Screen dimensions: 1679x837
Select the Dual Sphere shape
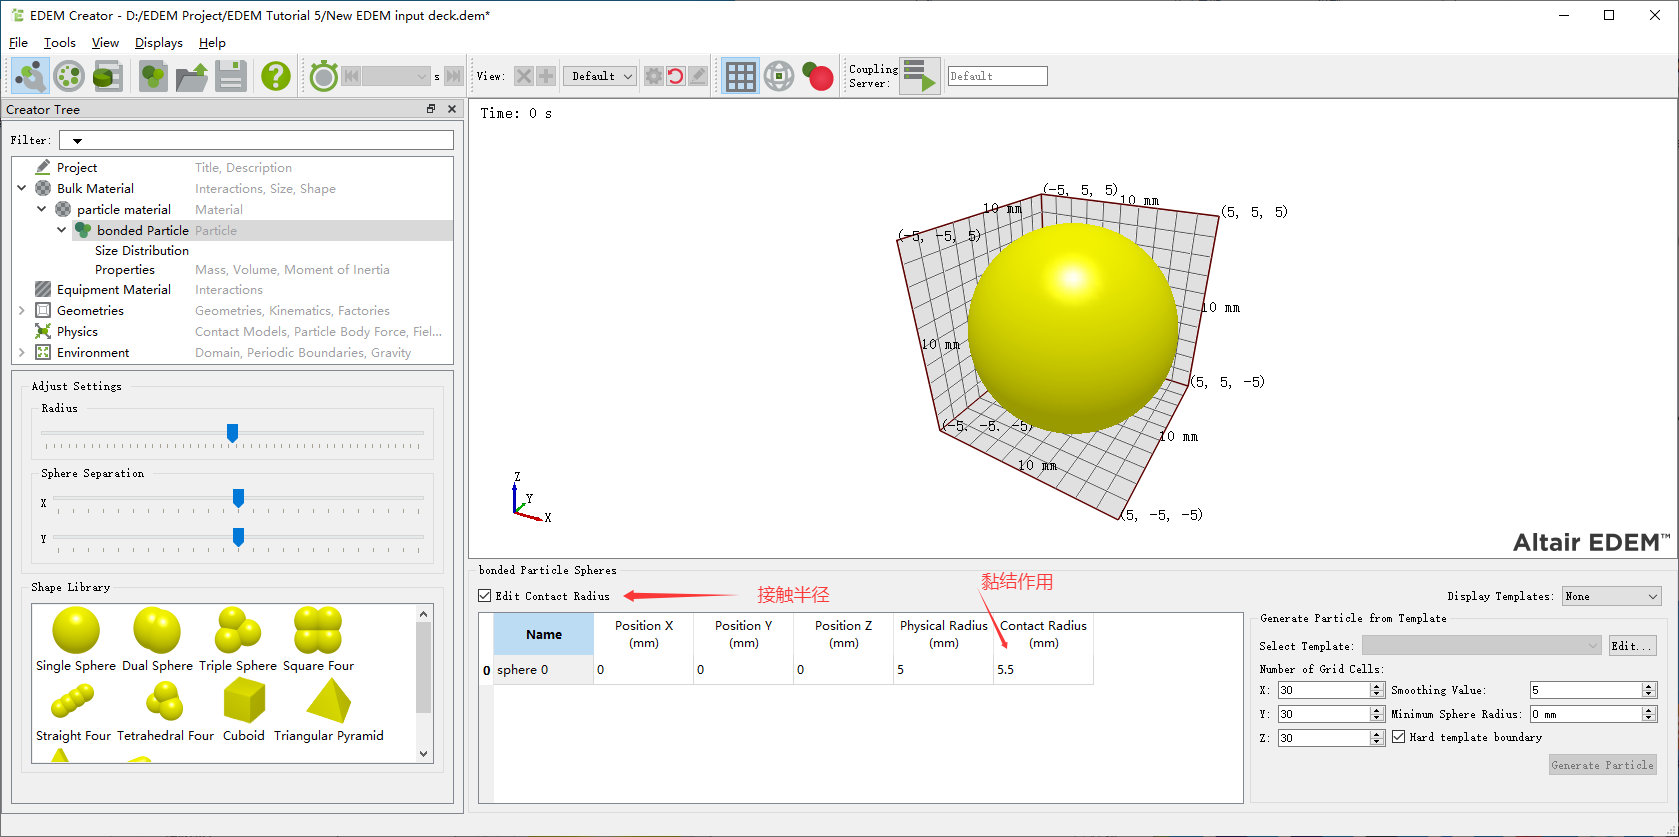[157, 640]
